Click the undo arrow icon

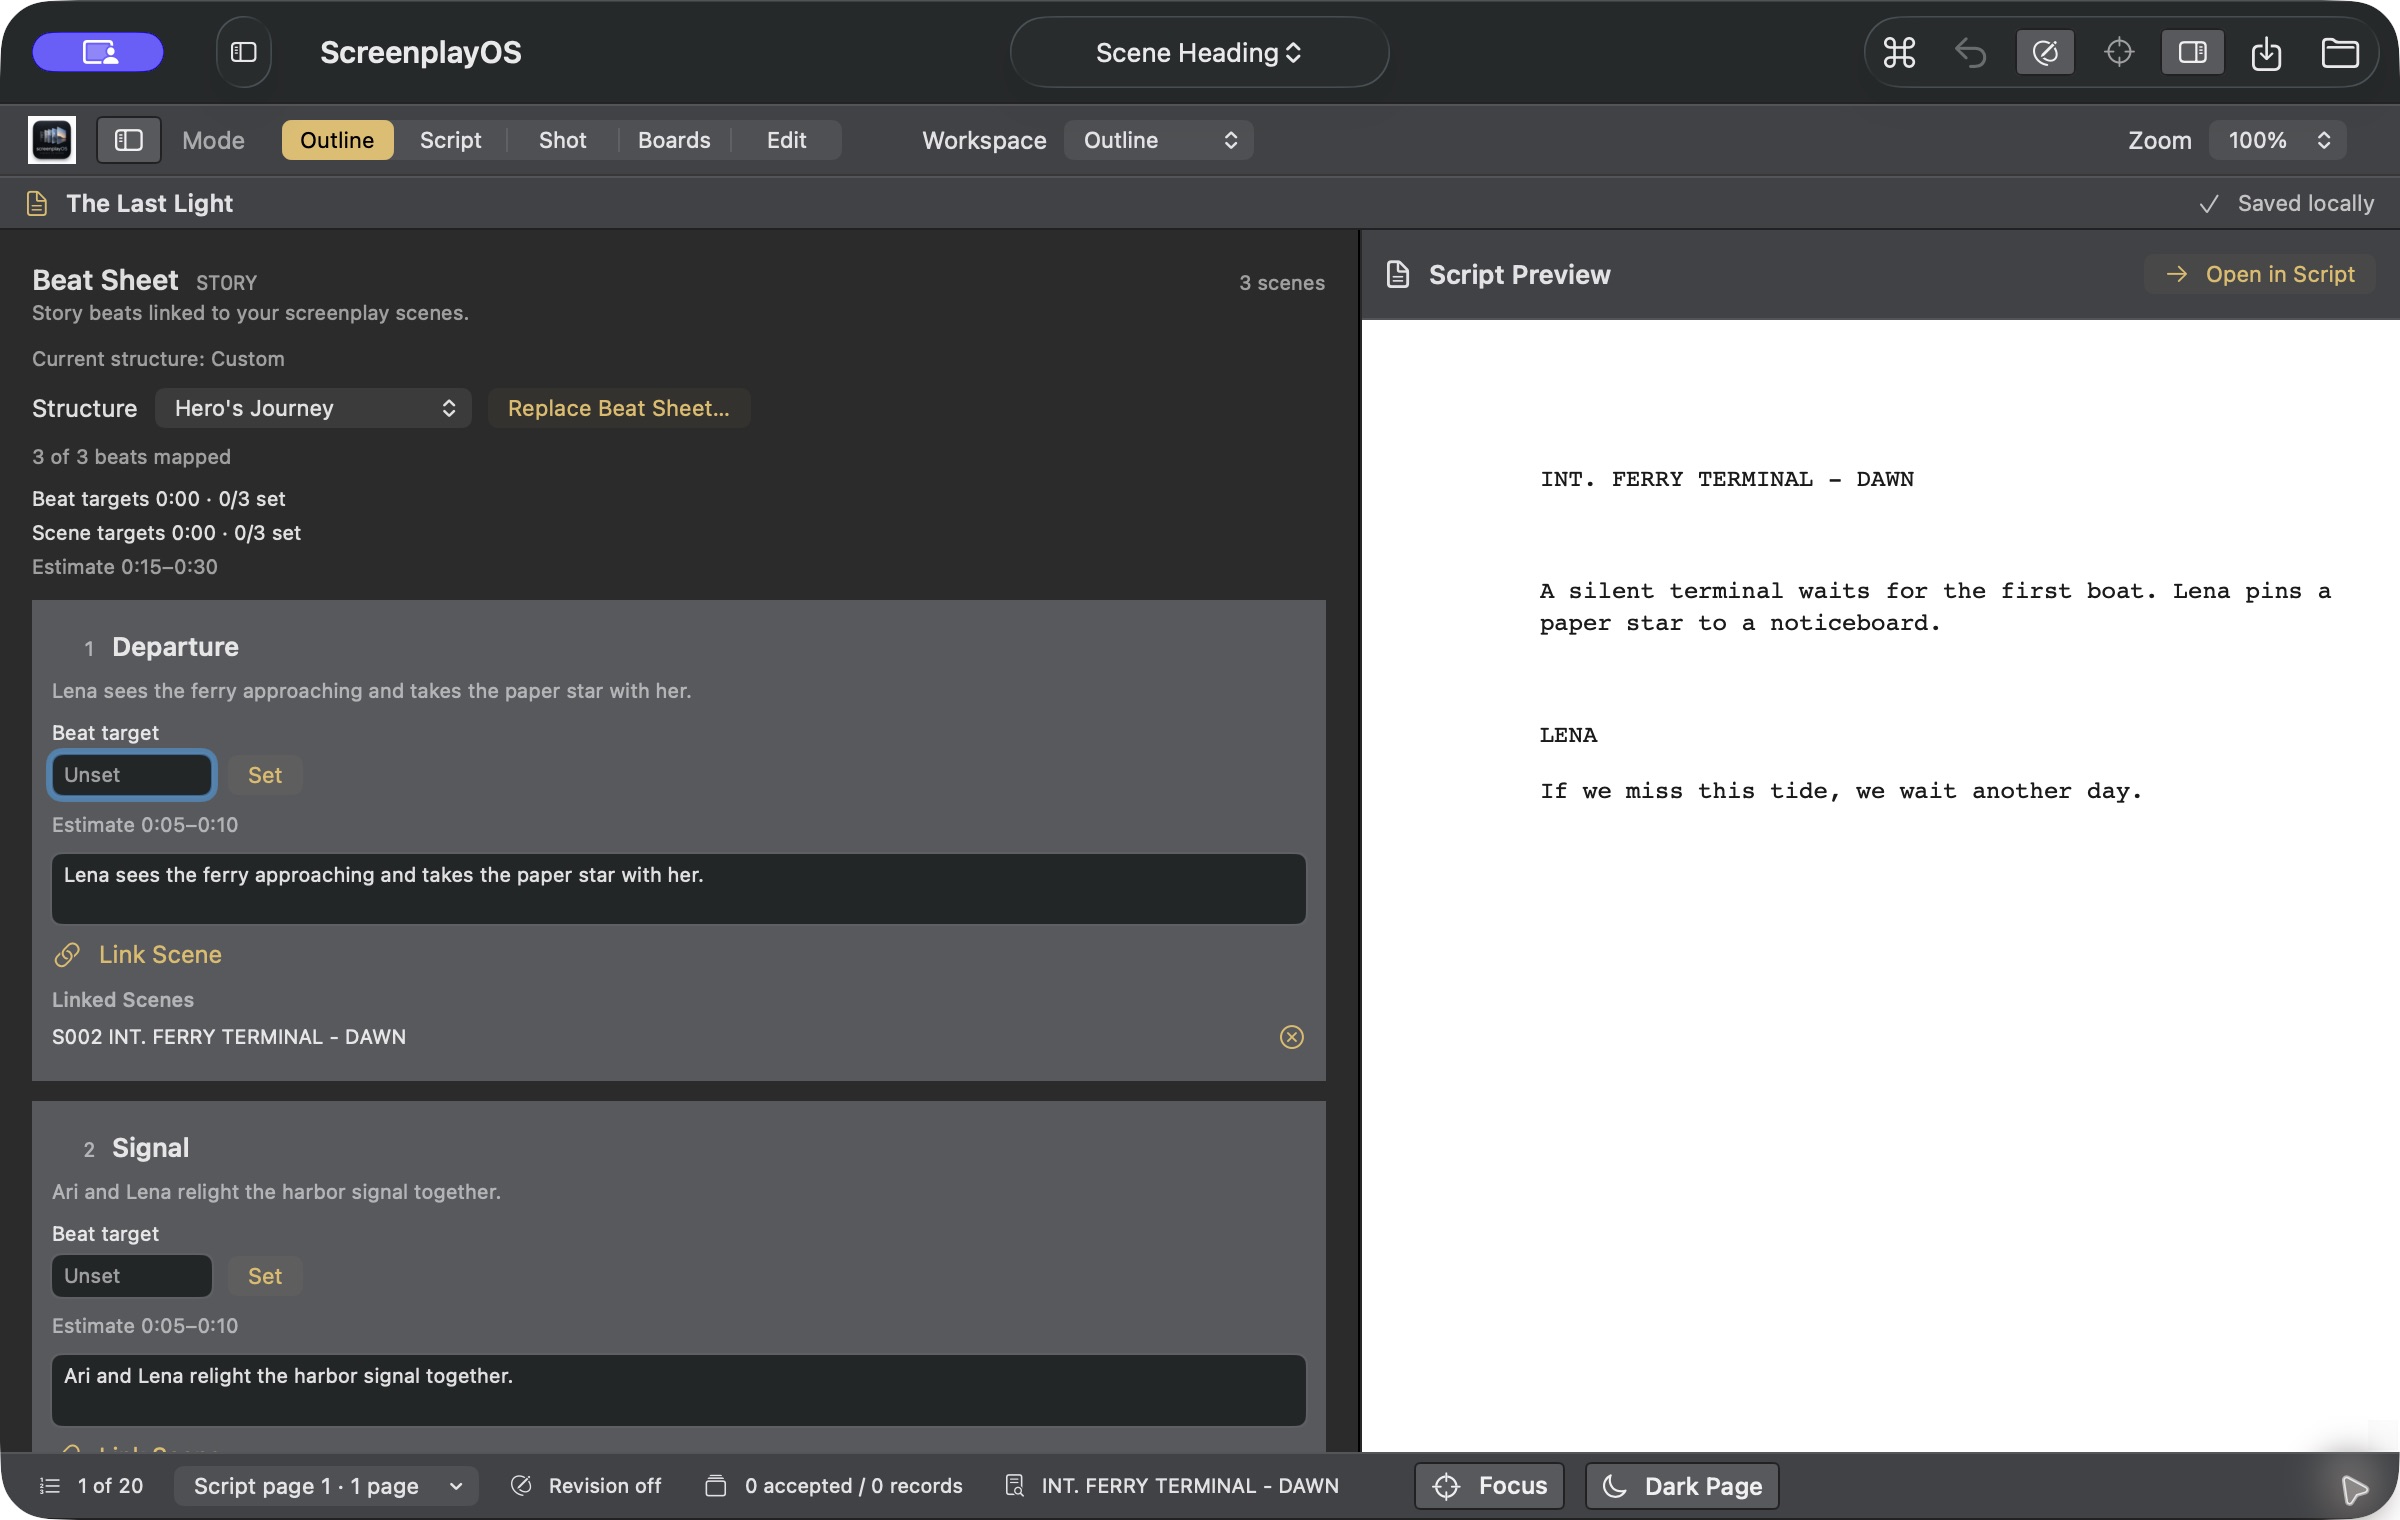1971,52
